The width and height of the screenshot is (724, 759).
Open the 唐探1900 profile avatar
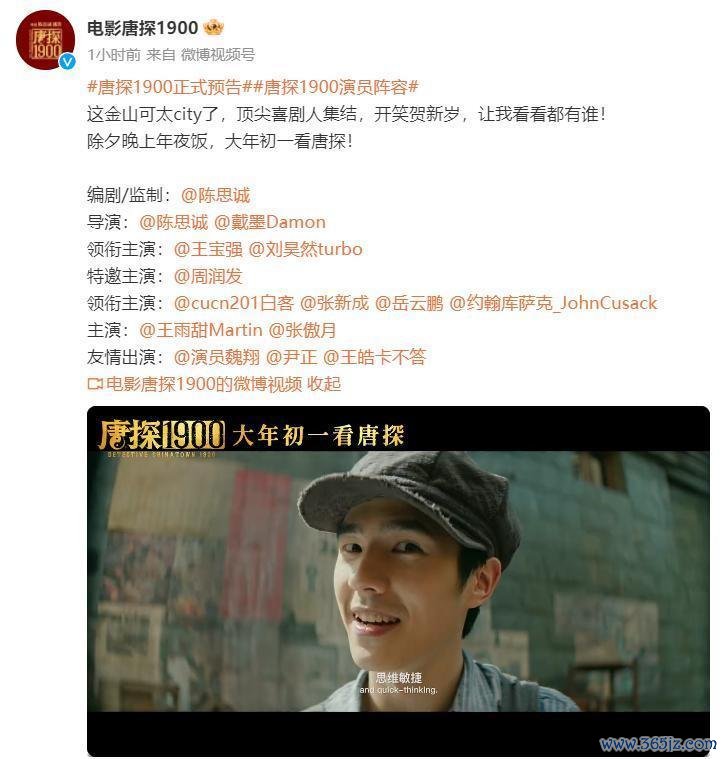[45, 40]
